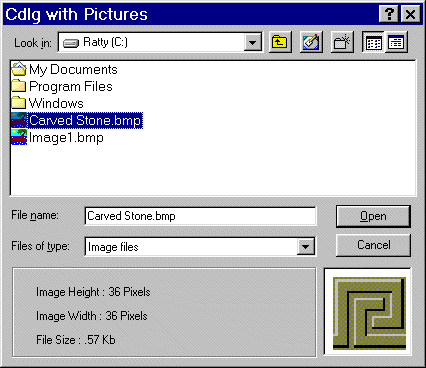
Task: Open the Look in combo box
Action: click(160, 42)
